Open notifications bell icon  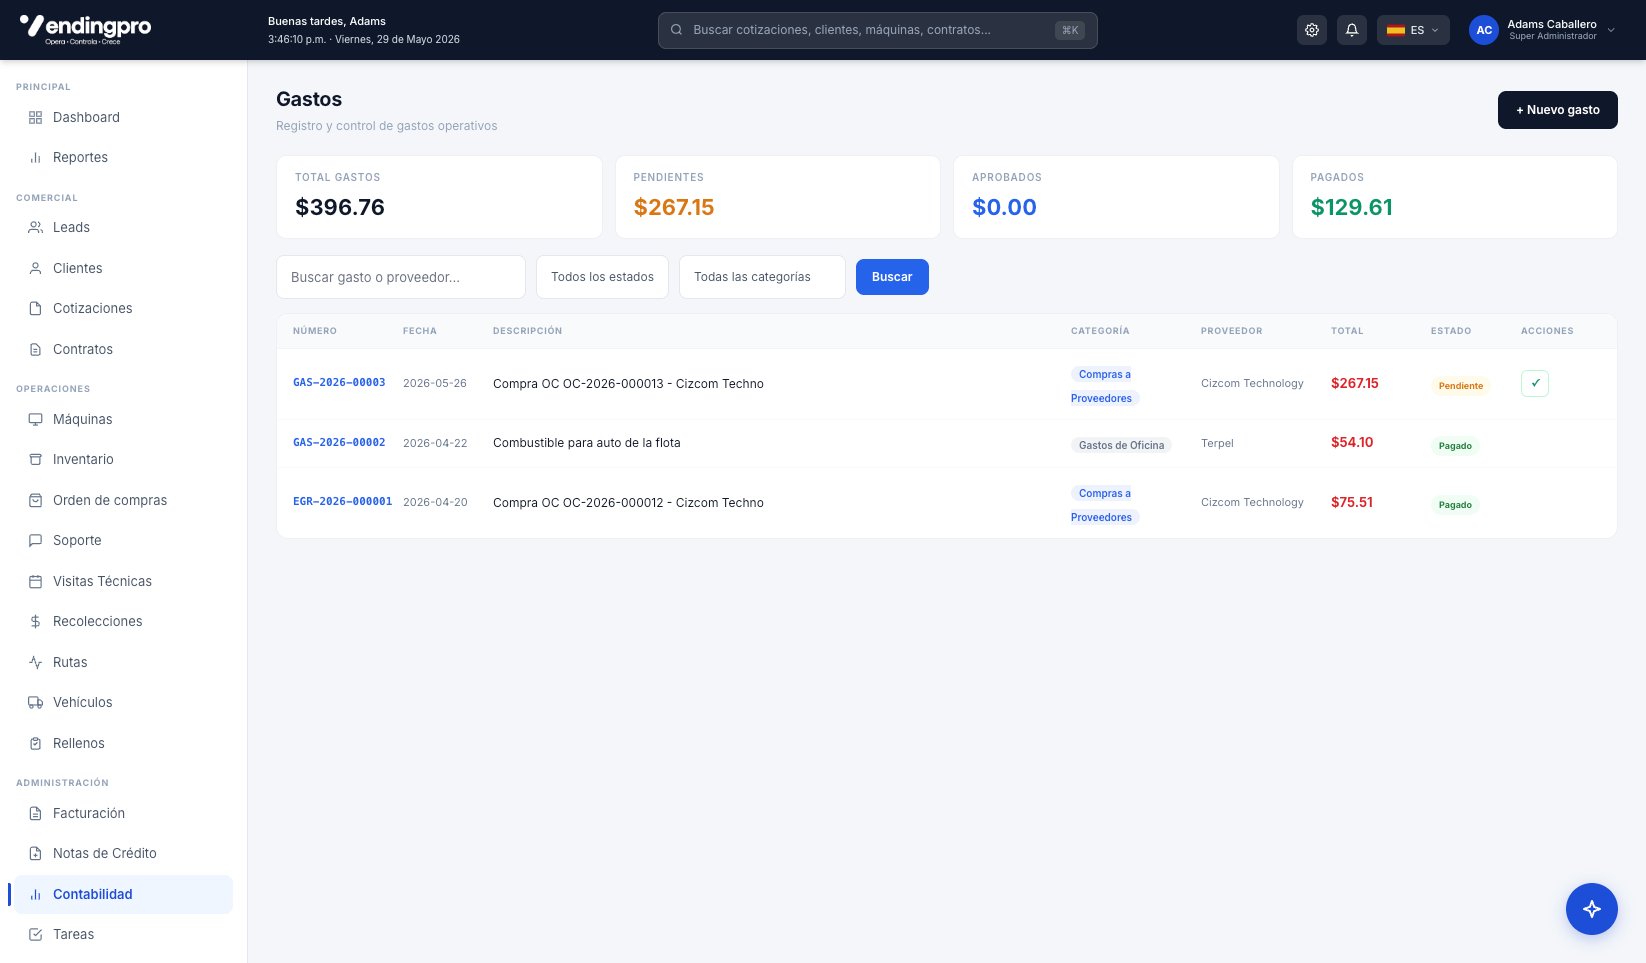tap(1352, 30)
